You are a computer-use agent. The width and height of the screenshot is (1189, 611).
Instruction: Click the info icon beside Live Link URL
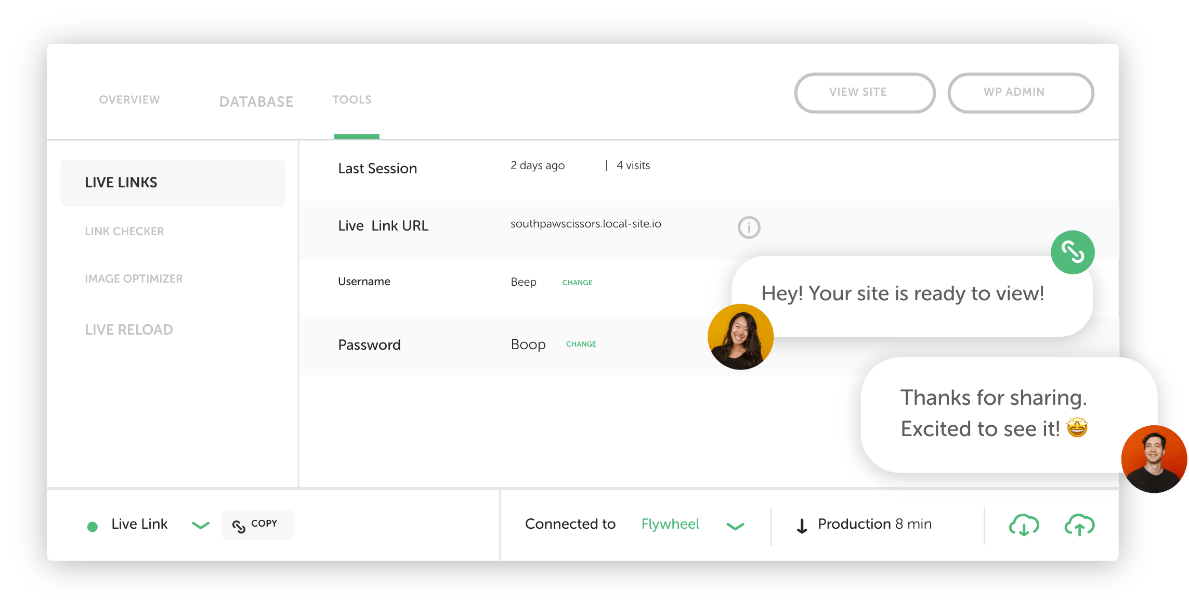tap(749, 228)
